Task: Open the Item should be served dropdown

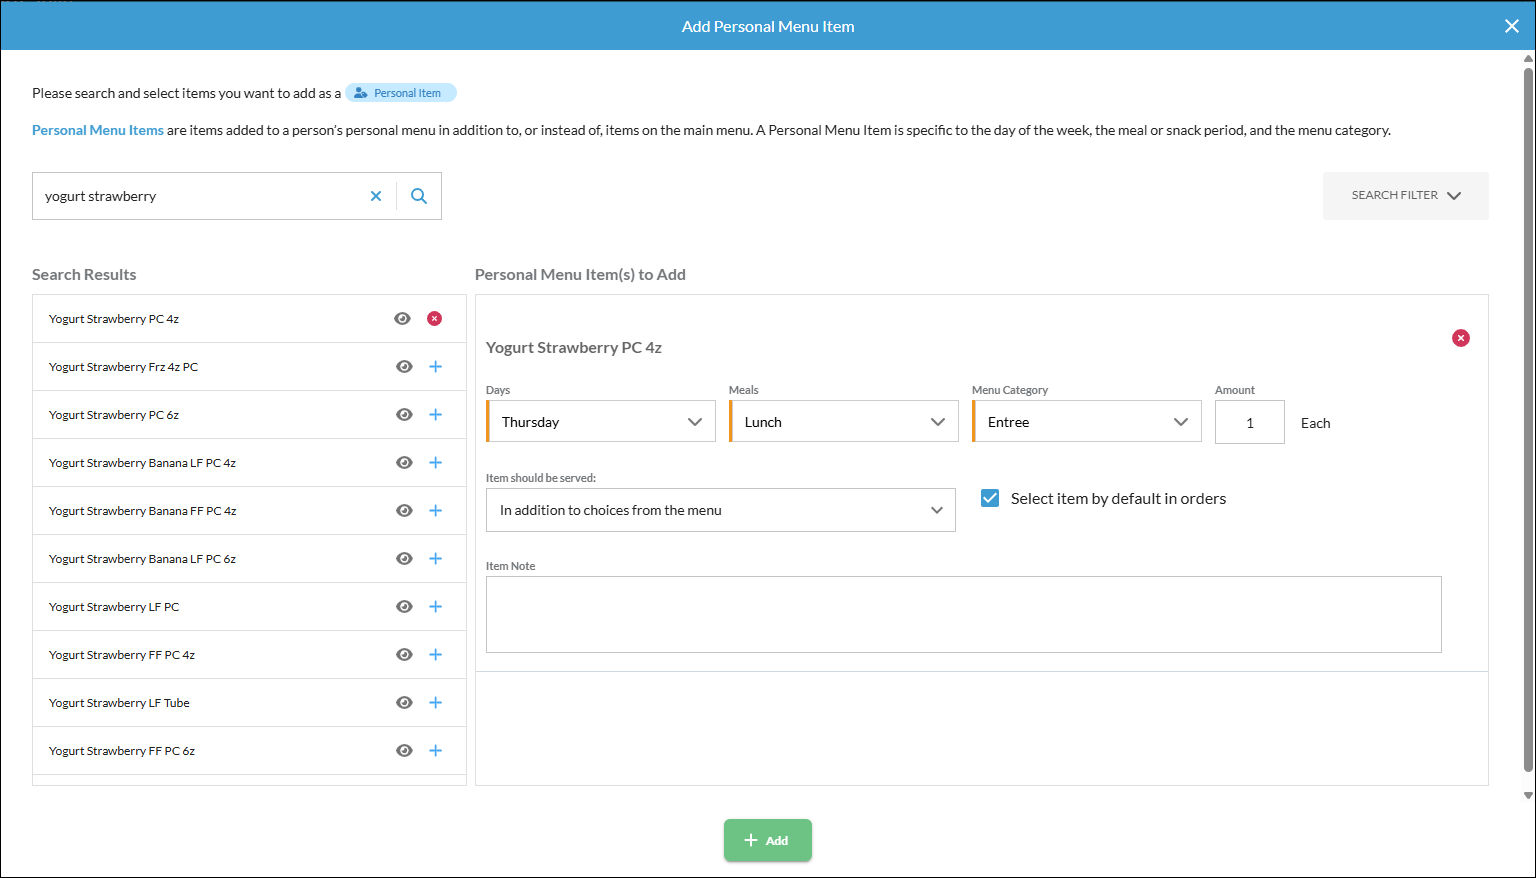Action: pyautogui.click(x=719, y=510)
